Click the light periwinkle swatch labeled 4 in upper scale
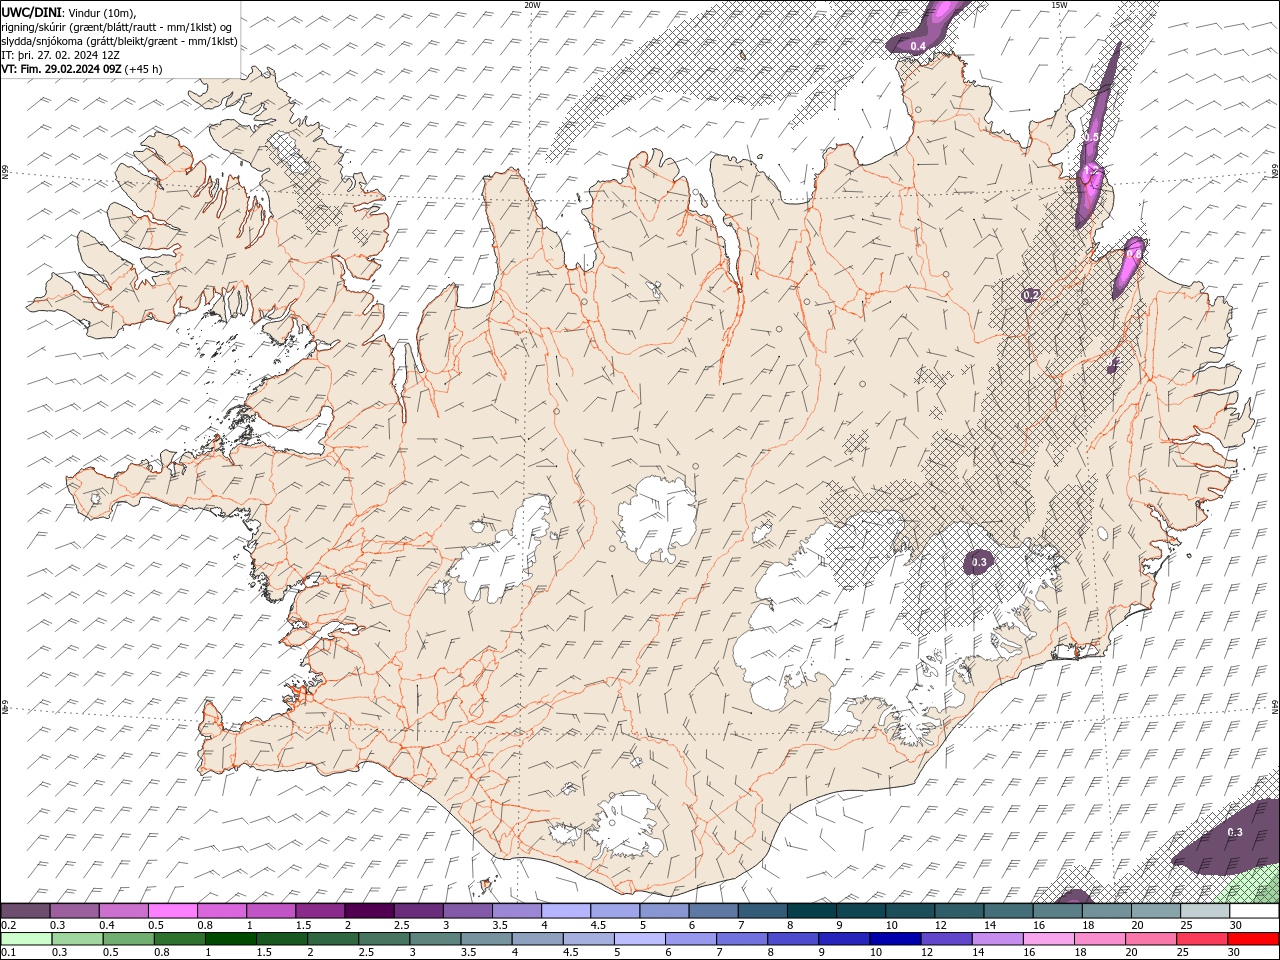The height and width of the screenshot is (960, 1280). (566, 911)
